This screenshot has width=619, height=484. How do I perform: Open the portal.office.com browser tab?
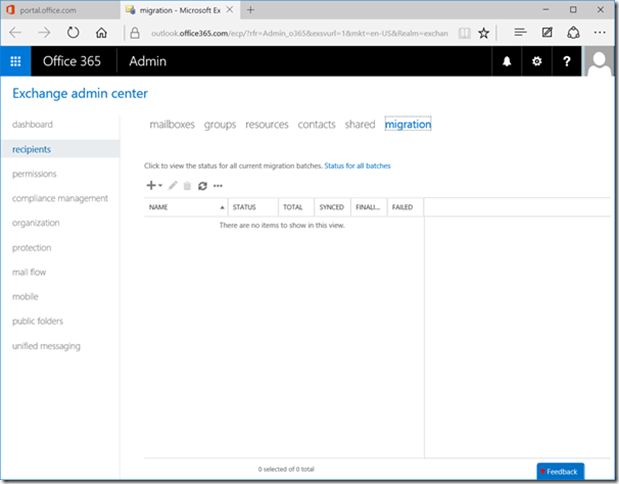pos(55,9)
